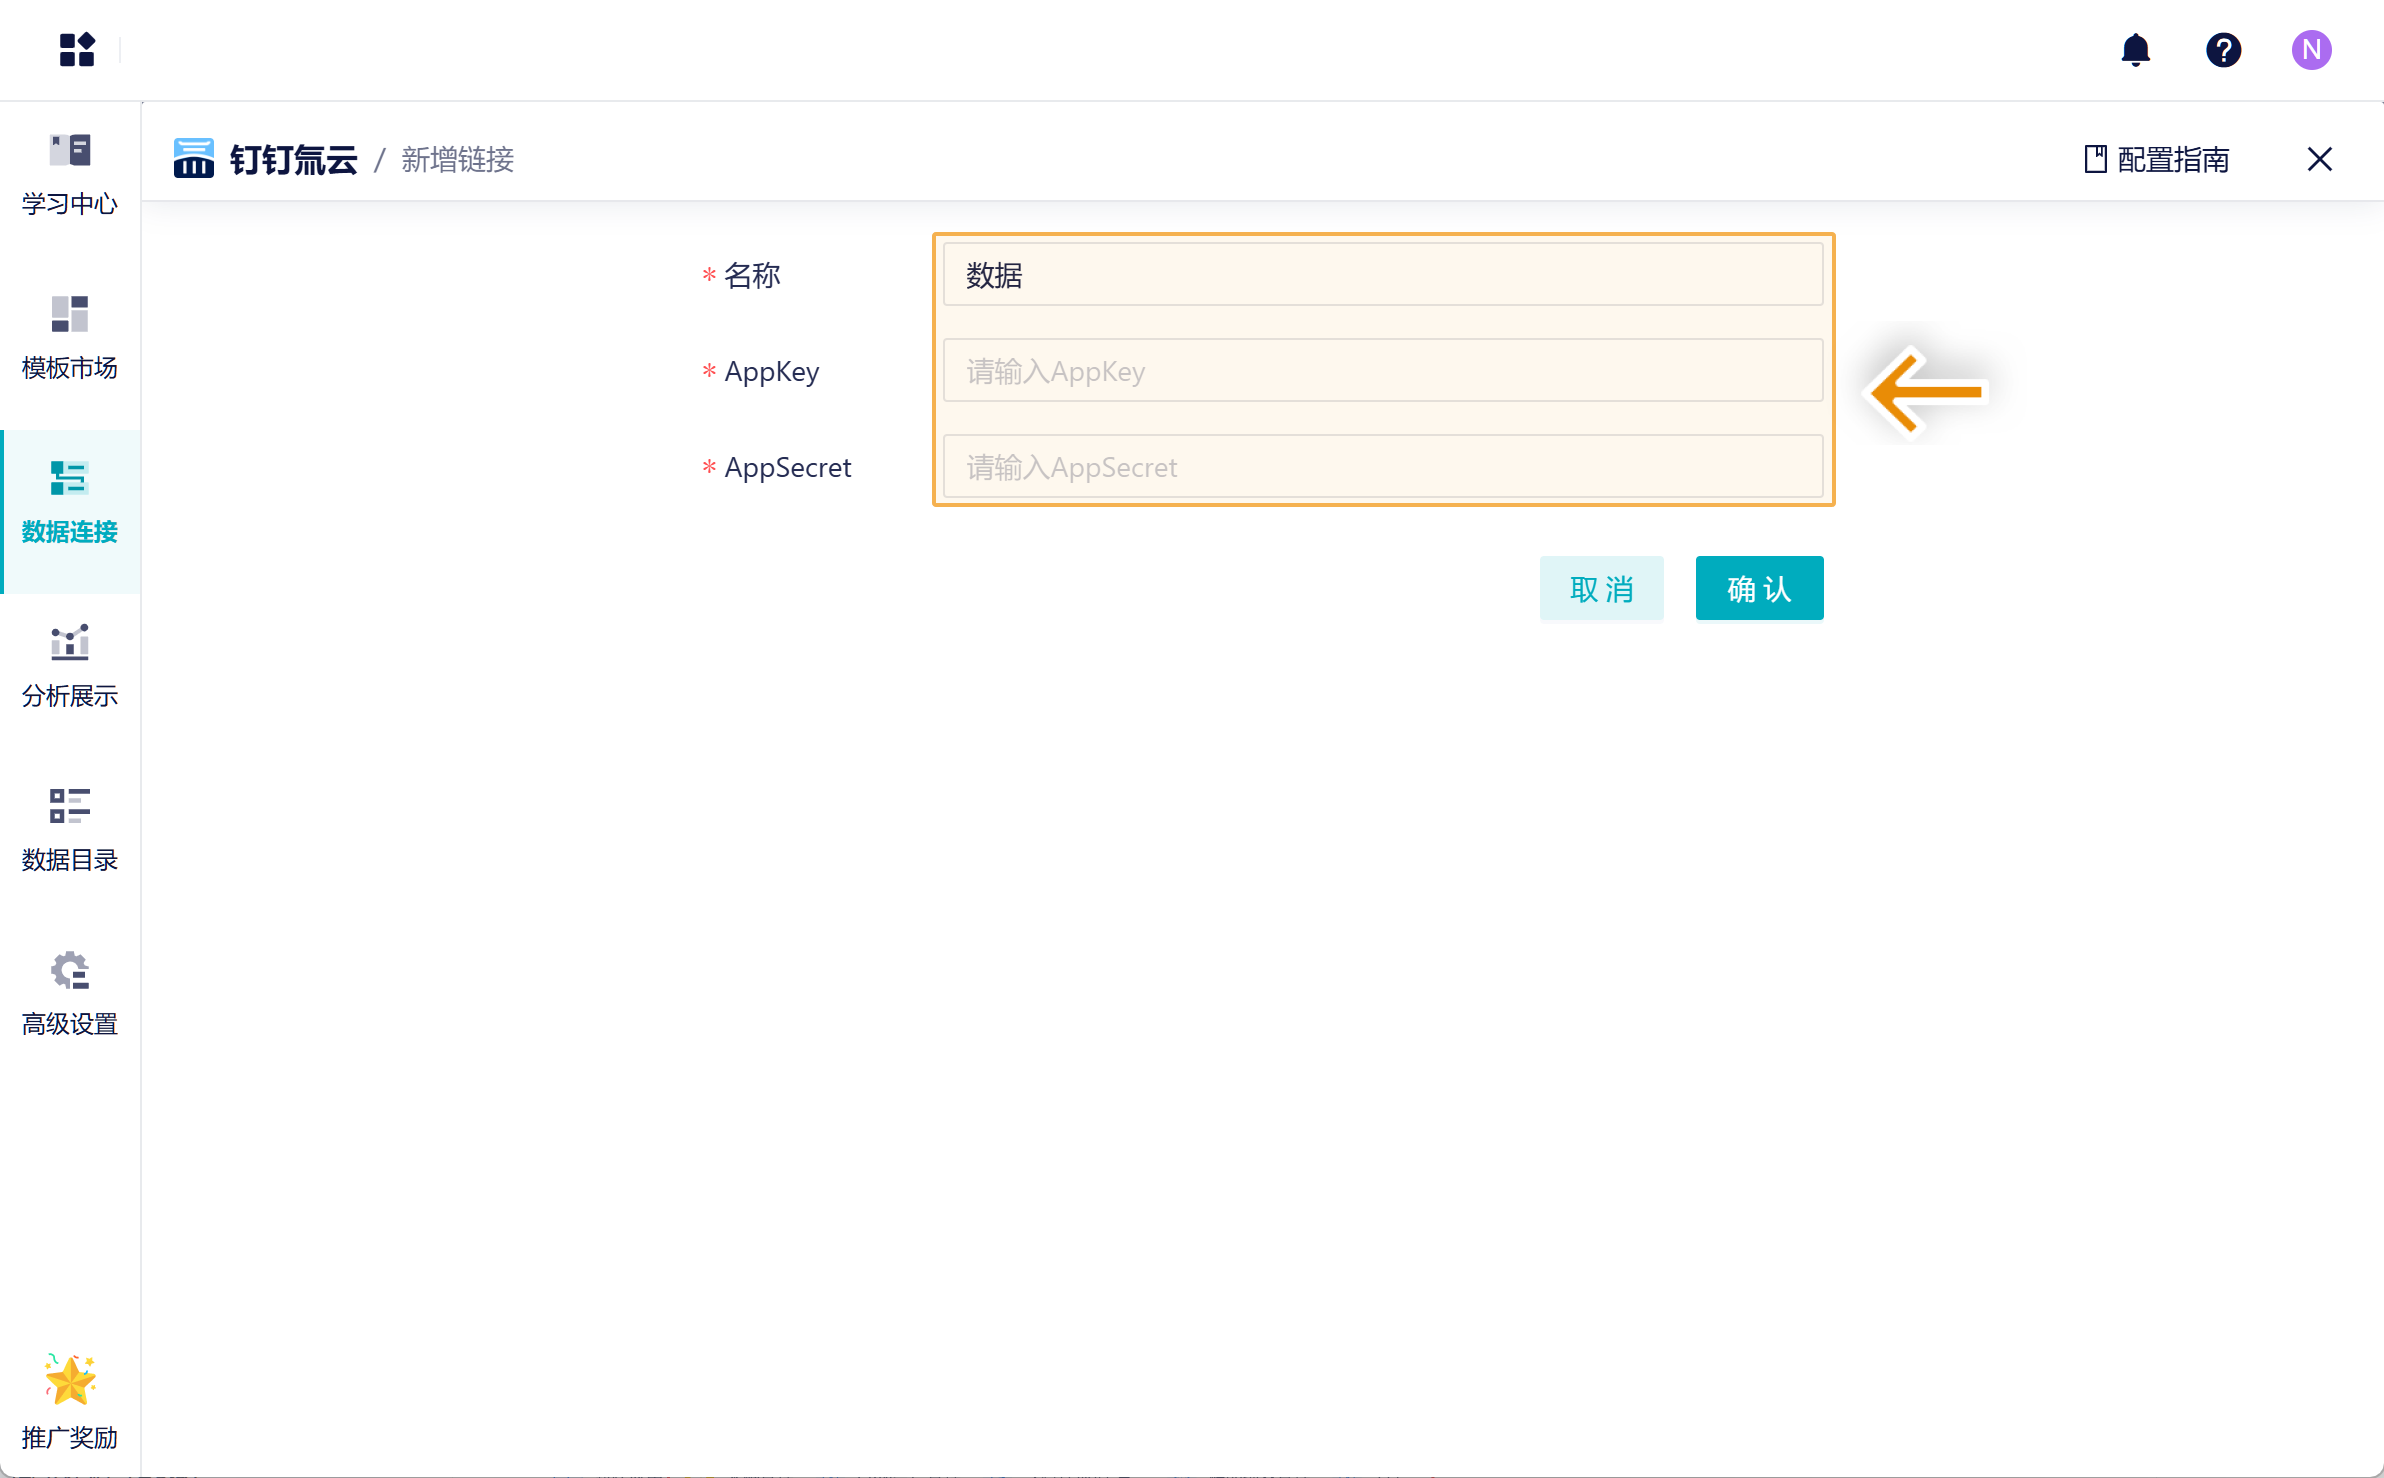Focus the AppSecret input field
The image size is (2384, 1478).
(x=1382, y=467)
